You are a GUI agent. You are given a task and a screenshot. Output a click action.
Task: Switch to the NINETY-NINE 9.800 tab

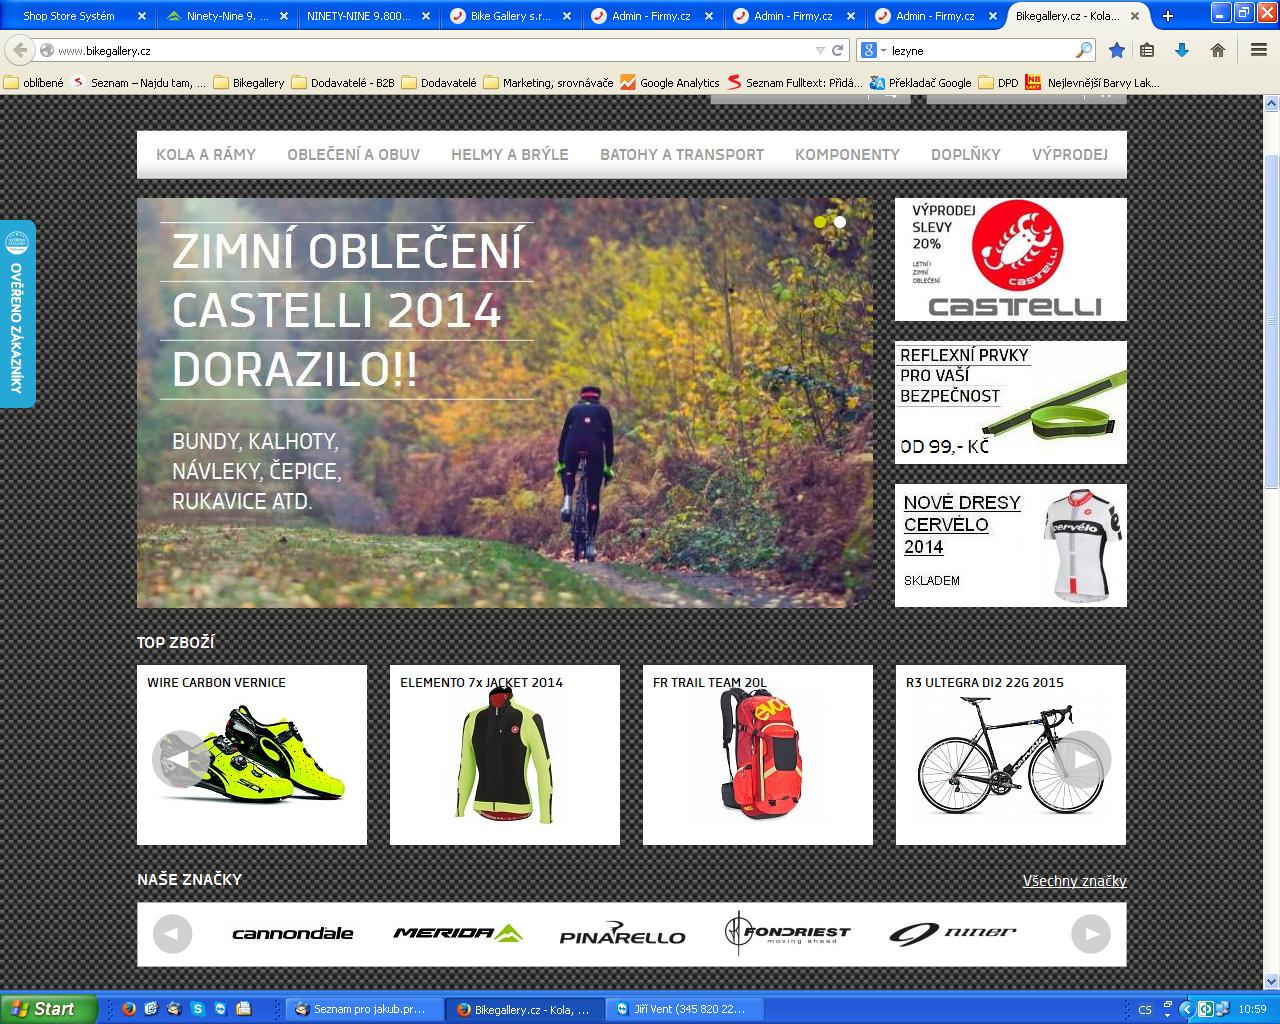tap(370, 16)
